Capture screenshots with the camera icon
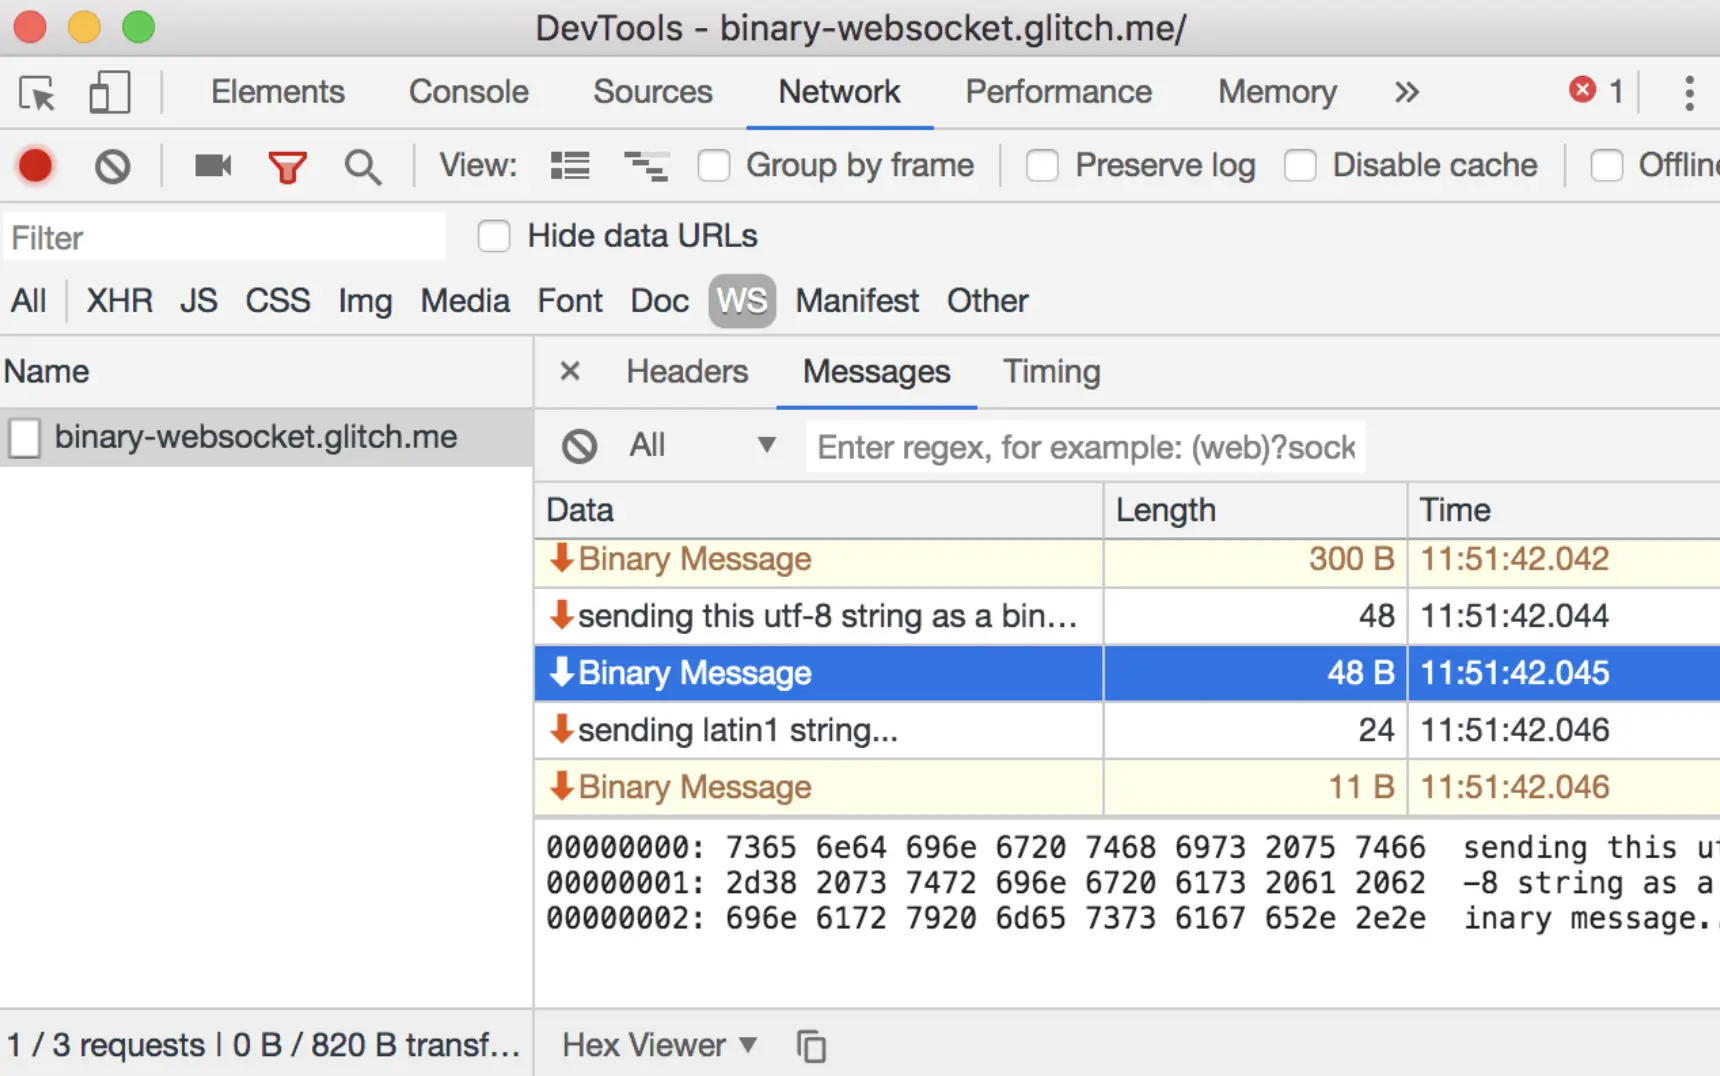Screen dimensions: 1720x1076 (x=213, y=165)
